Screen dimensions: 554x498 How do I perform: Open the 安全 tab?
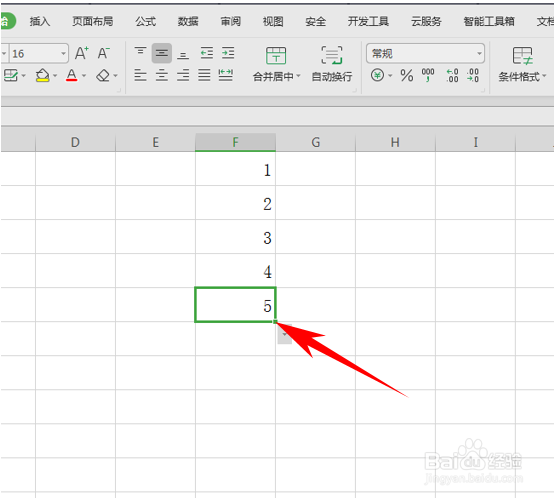point(316,22)
